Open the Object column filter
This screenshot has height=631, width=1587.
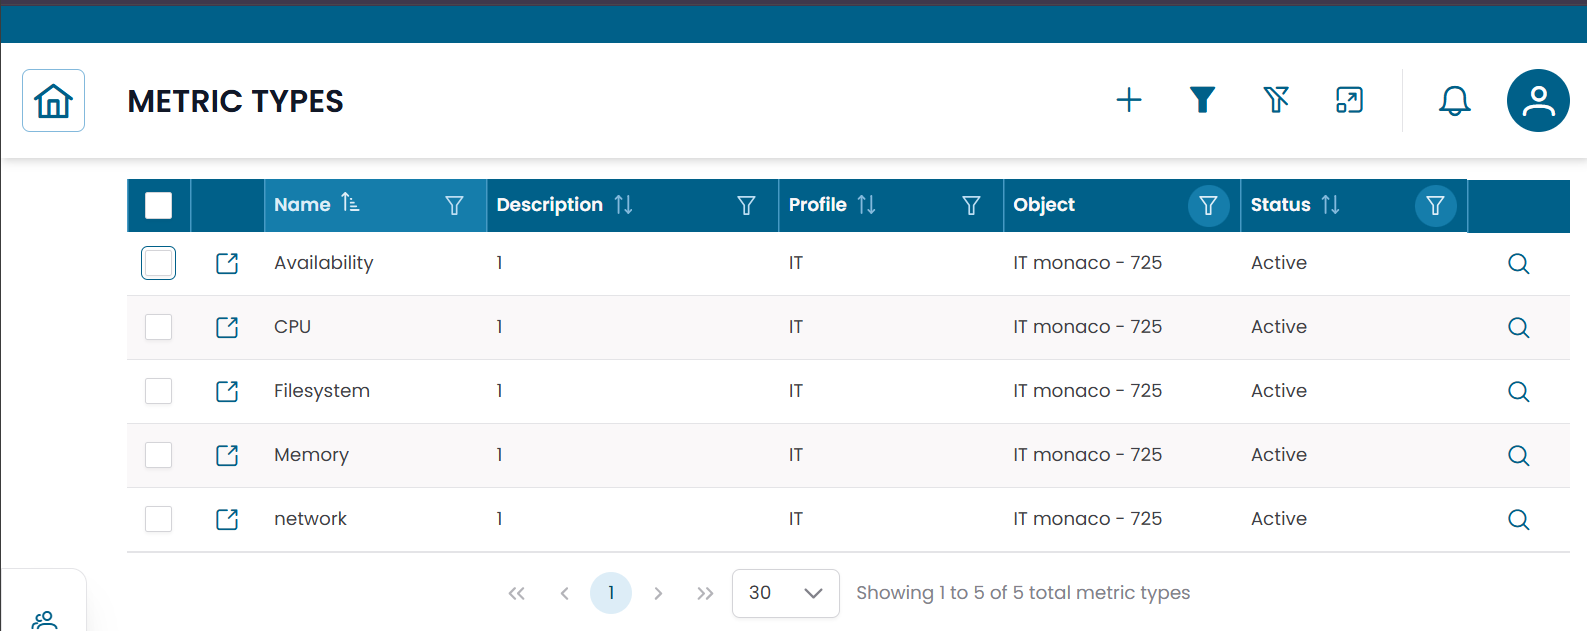pyautogui.click(x=1208, y=205)
